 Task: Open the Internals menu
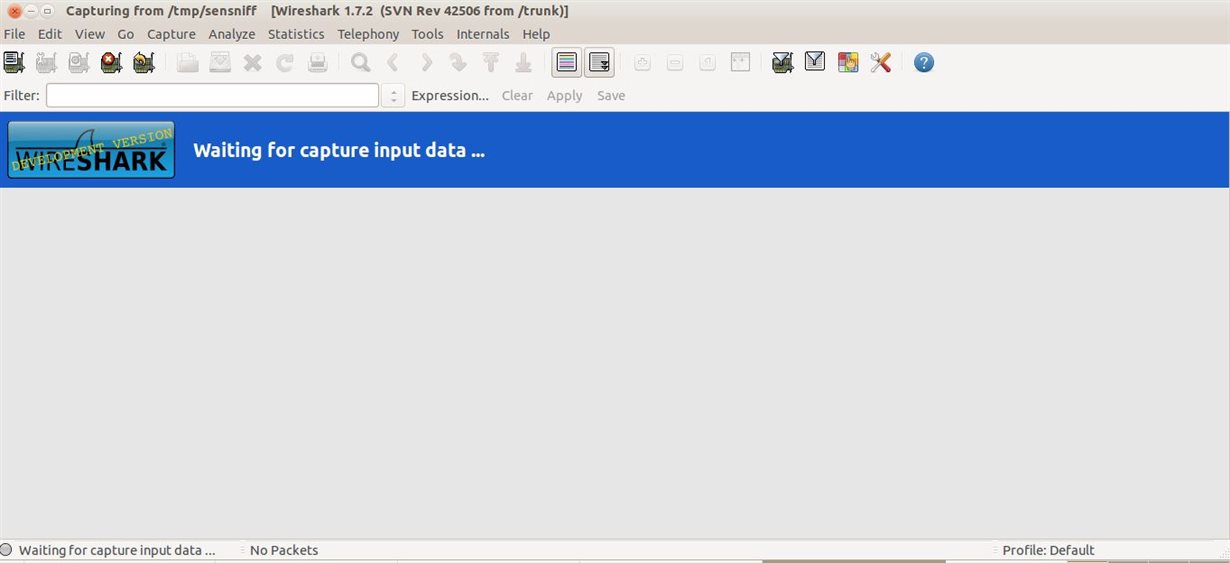point(483,34)
